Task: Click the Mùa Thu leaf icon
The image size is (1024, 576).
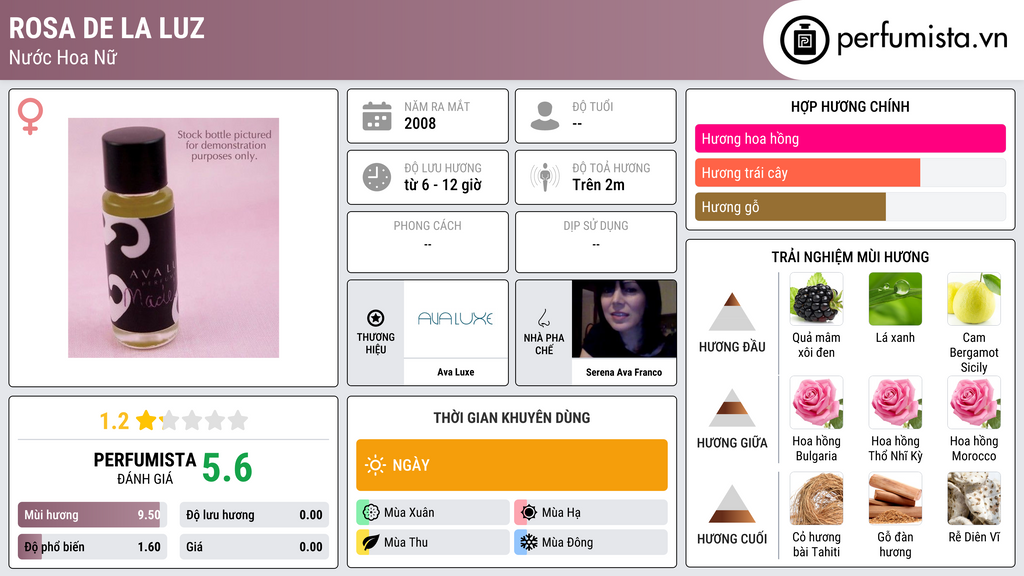Action: tap(371, 542)
